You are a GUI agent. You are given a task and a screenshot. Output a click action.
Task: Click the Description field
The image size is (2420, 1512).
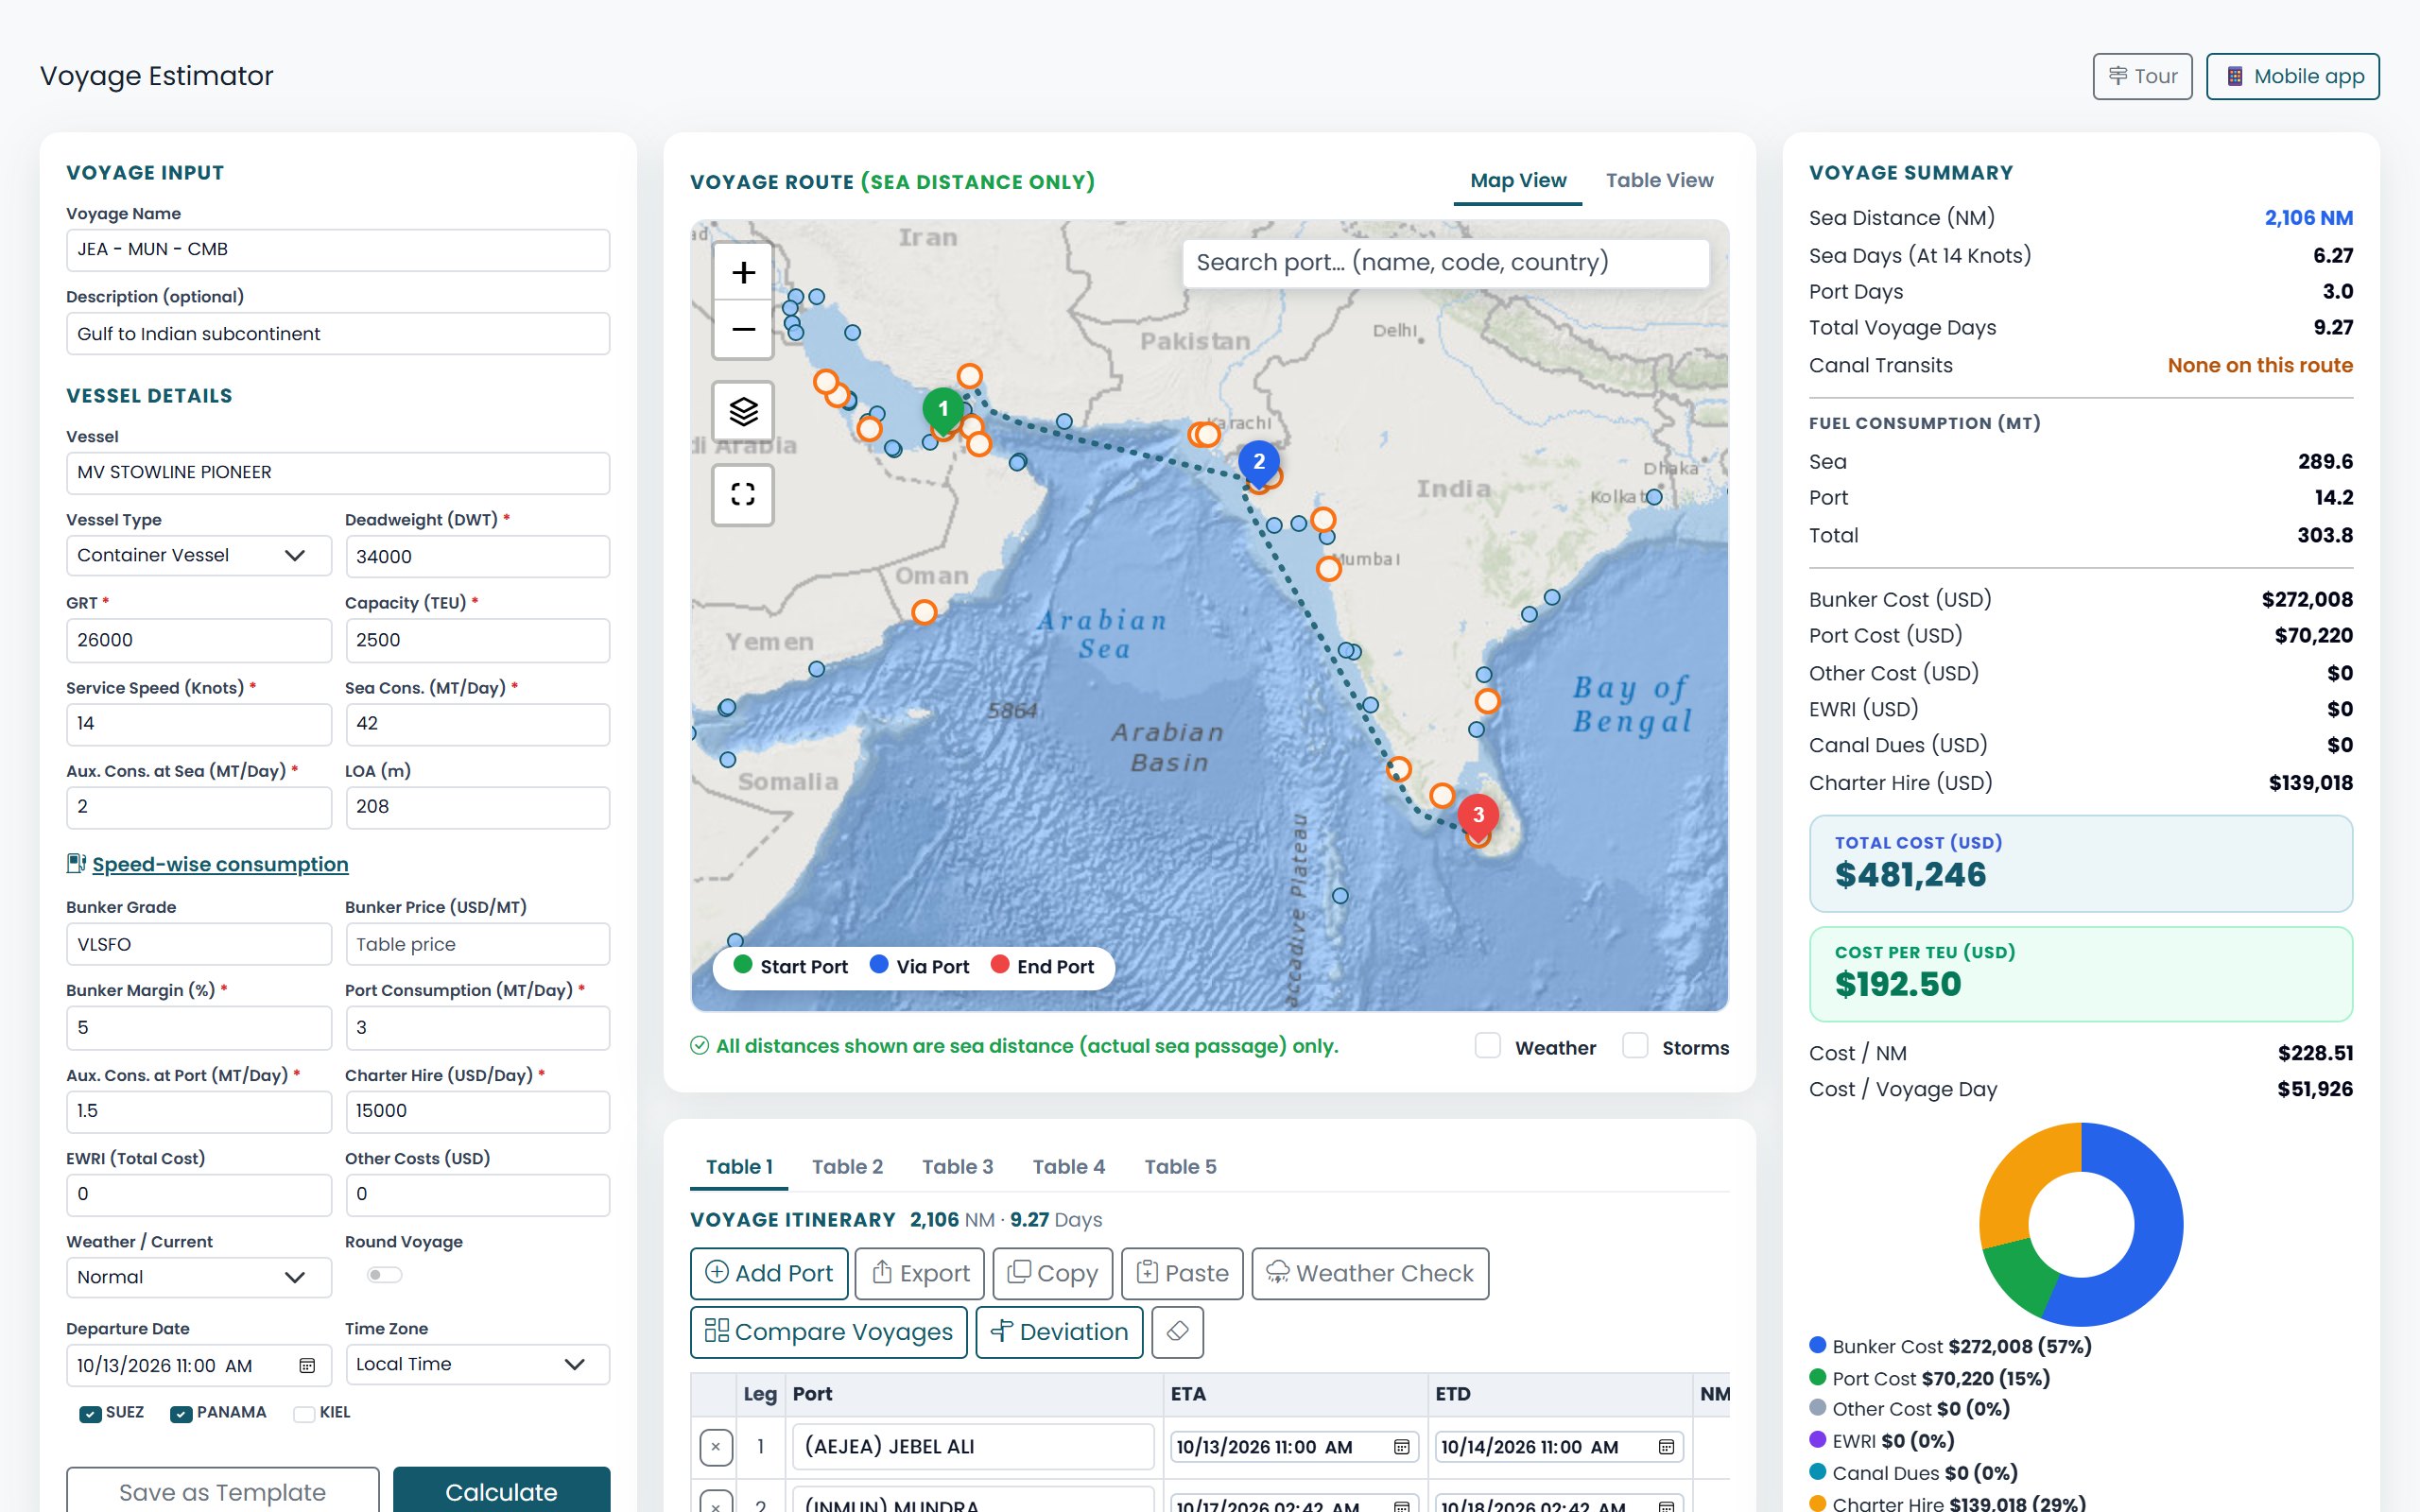338,334
